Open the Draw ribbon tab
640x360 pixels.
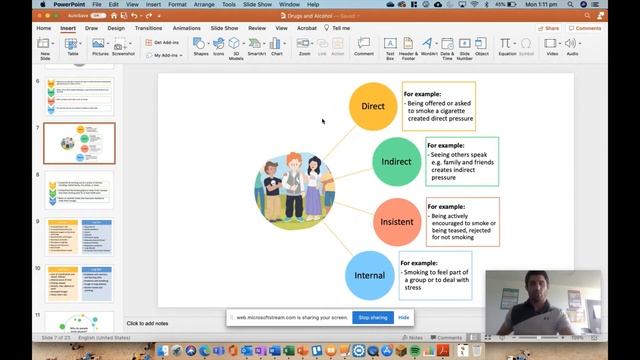point(91,28)
